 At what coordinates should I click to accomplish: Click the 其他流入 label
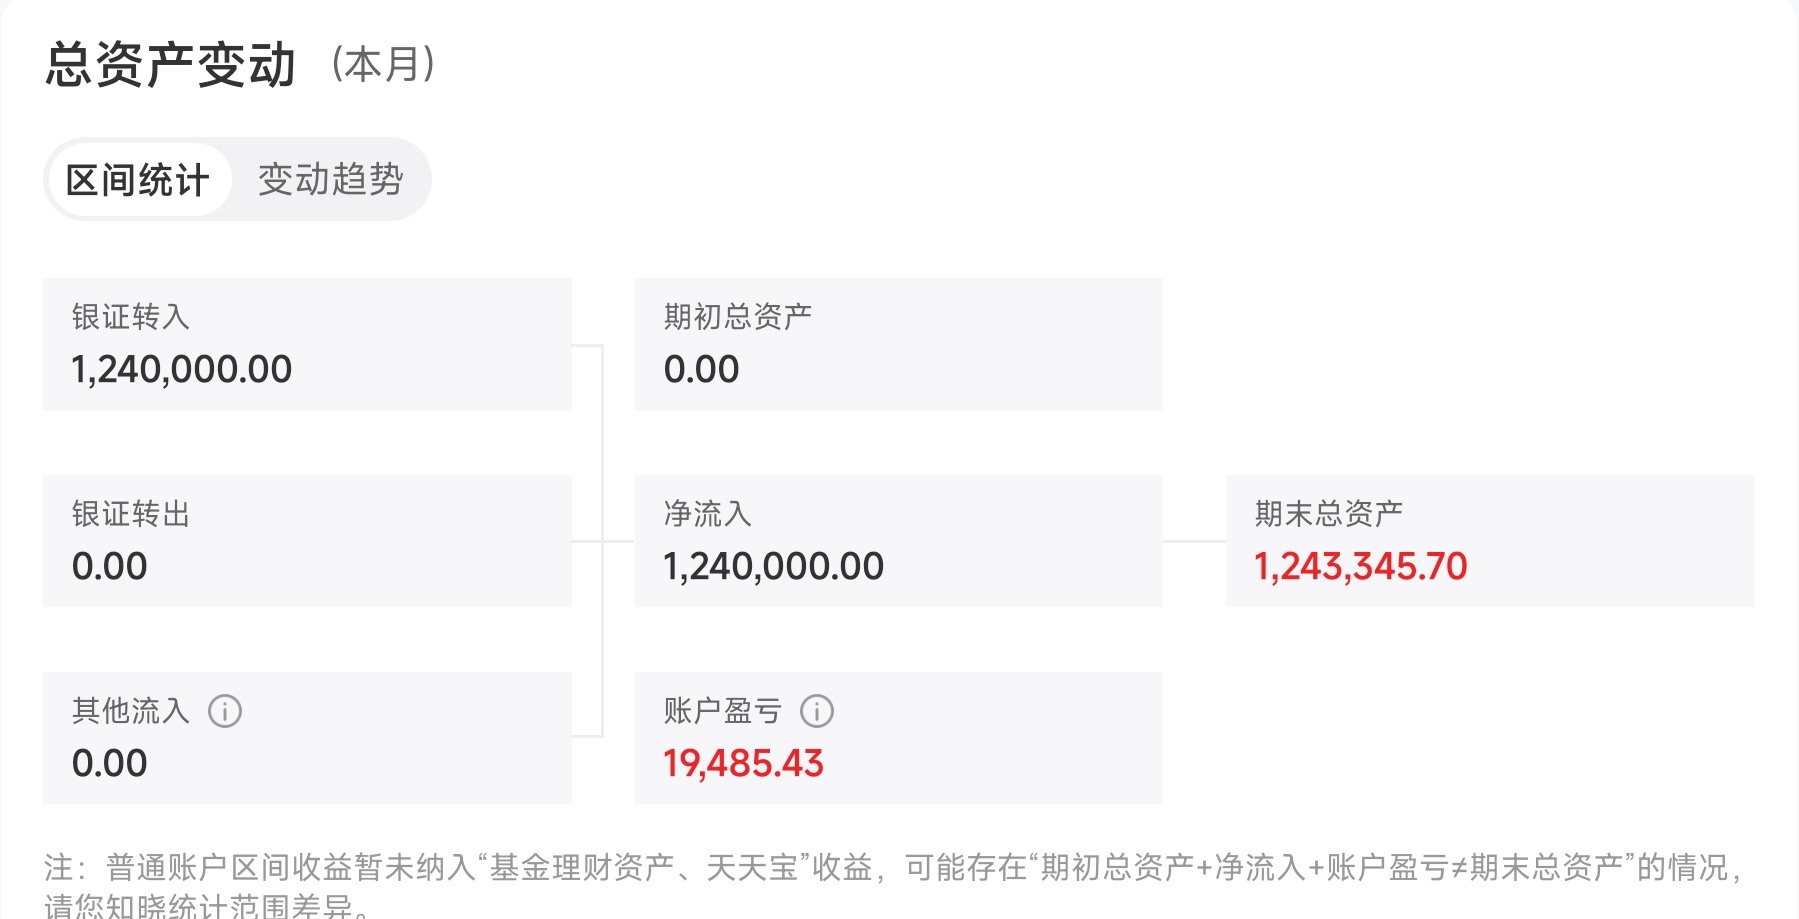(131, 711)
